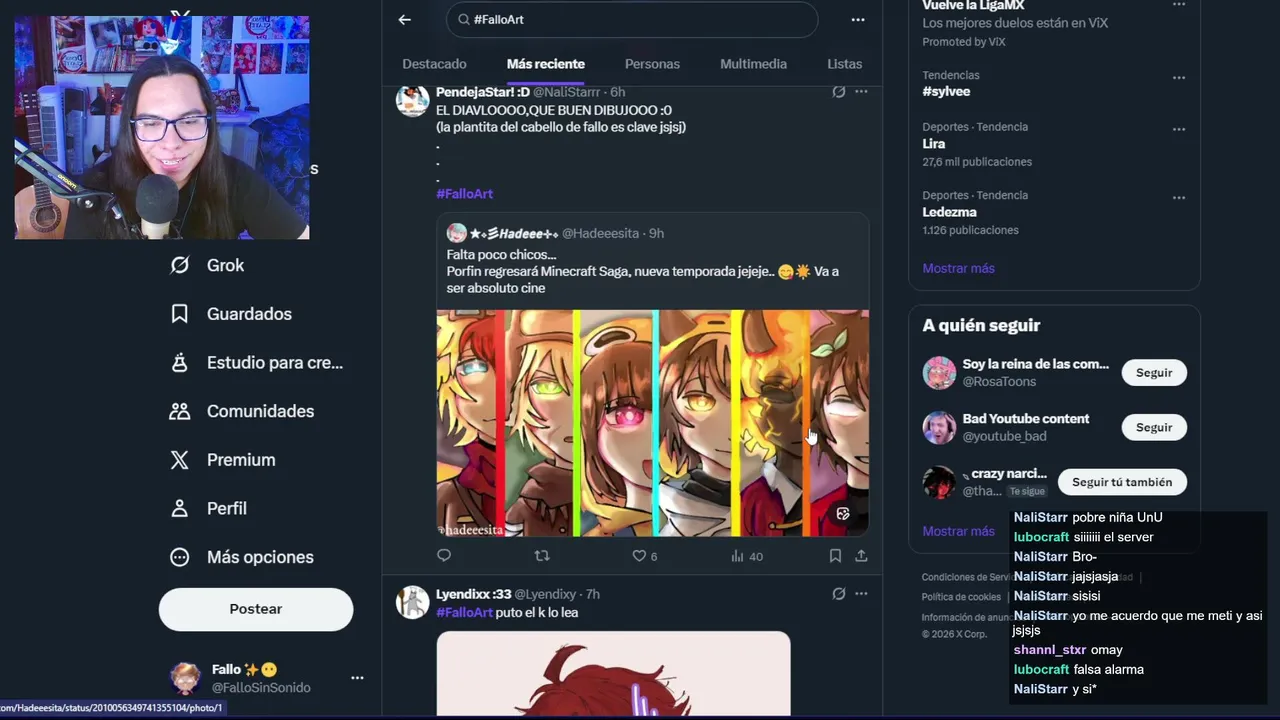Open more options for #sylvee trend

click(1179, 78)
